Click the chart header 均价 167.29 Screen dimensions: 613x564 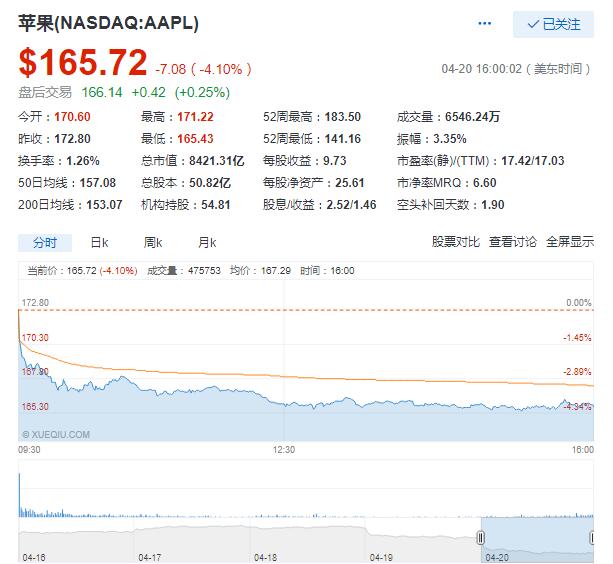(260, 270)
